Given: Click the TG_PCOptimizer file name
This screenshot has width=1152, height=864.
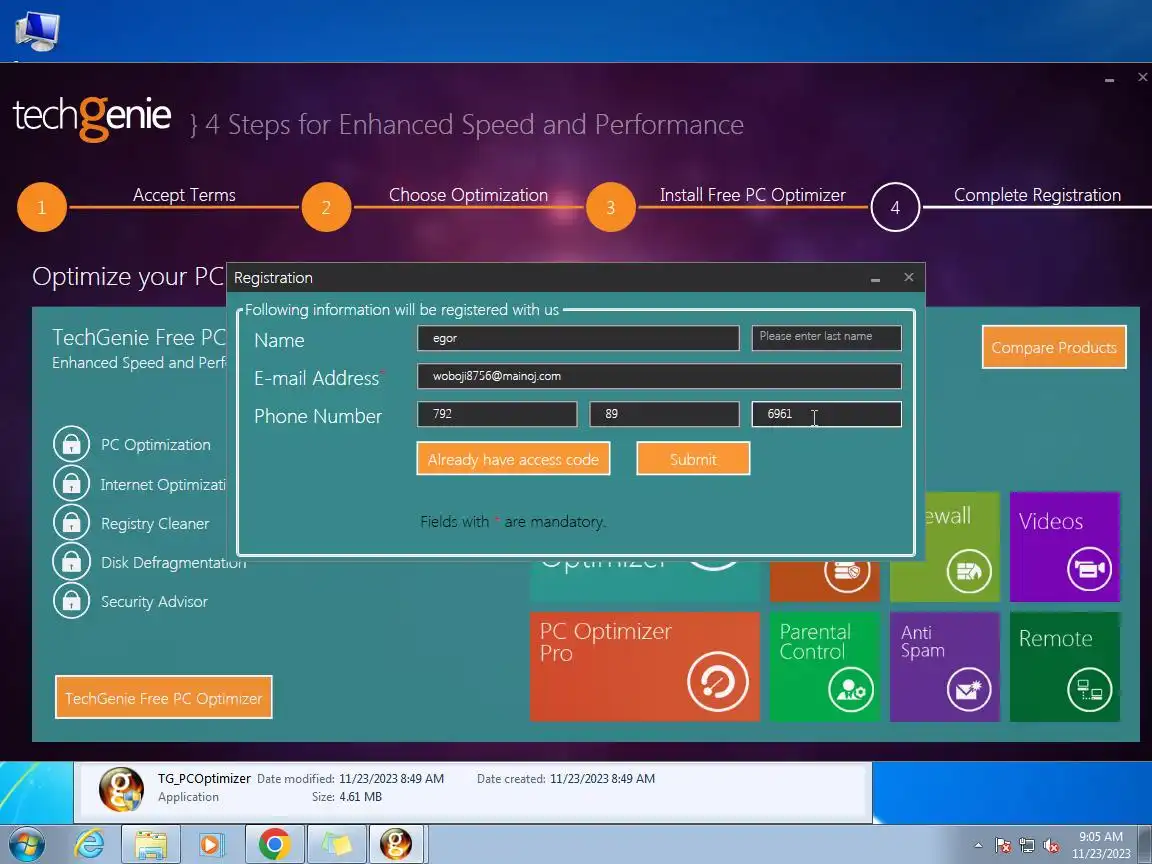Looking at the screenshot, I should (204, 778).
